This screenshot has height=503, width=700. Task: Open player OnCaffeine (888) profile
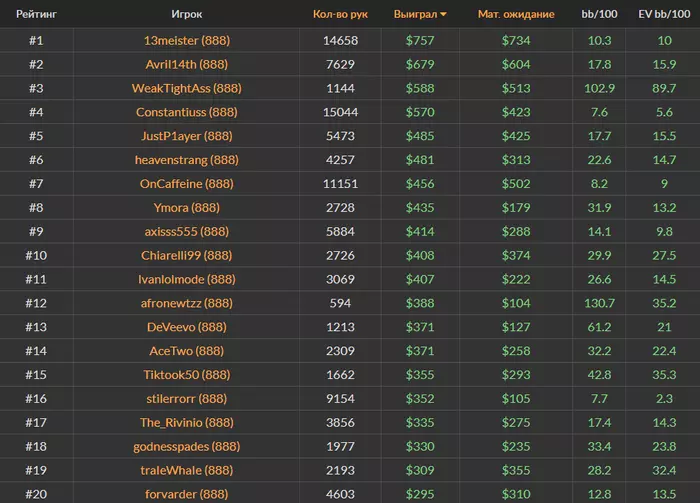(x=187, y=184)
